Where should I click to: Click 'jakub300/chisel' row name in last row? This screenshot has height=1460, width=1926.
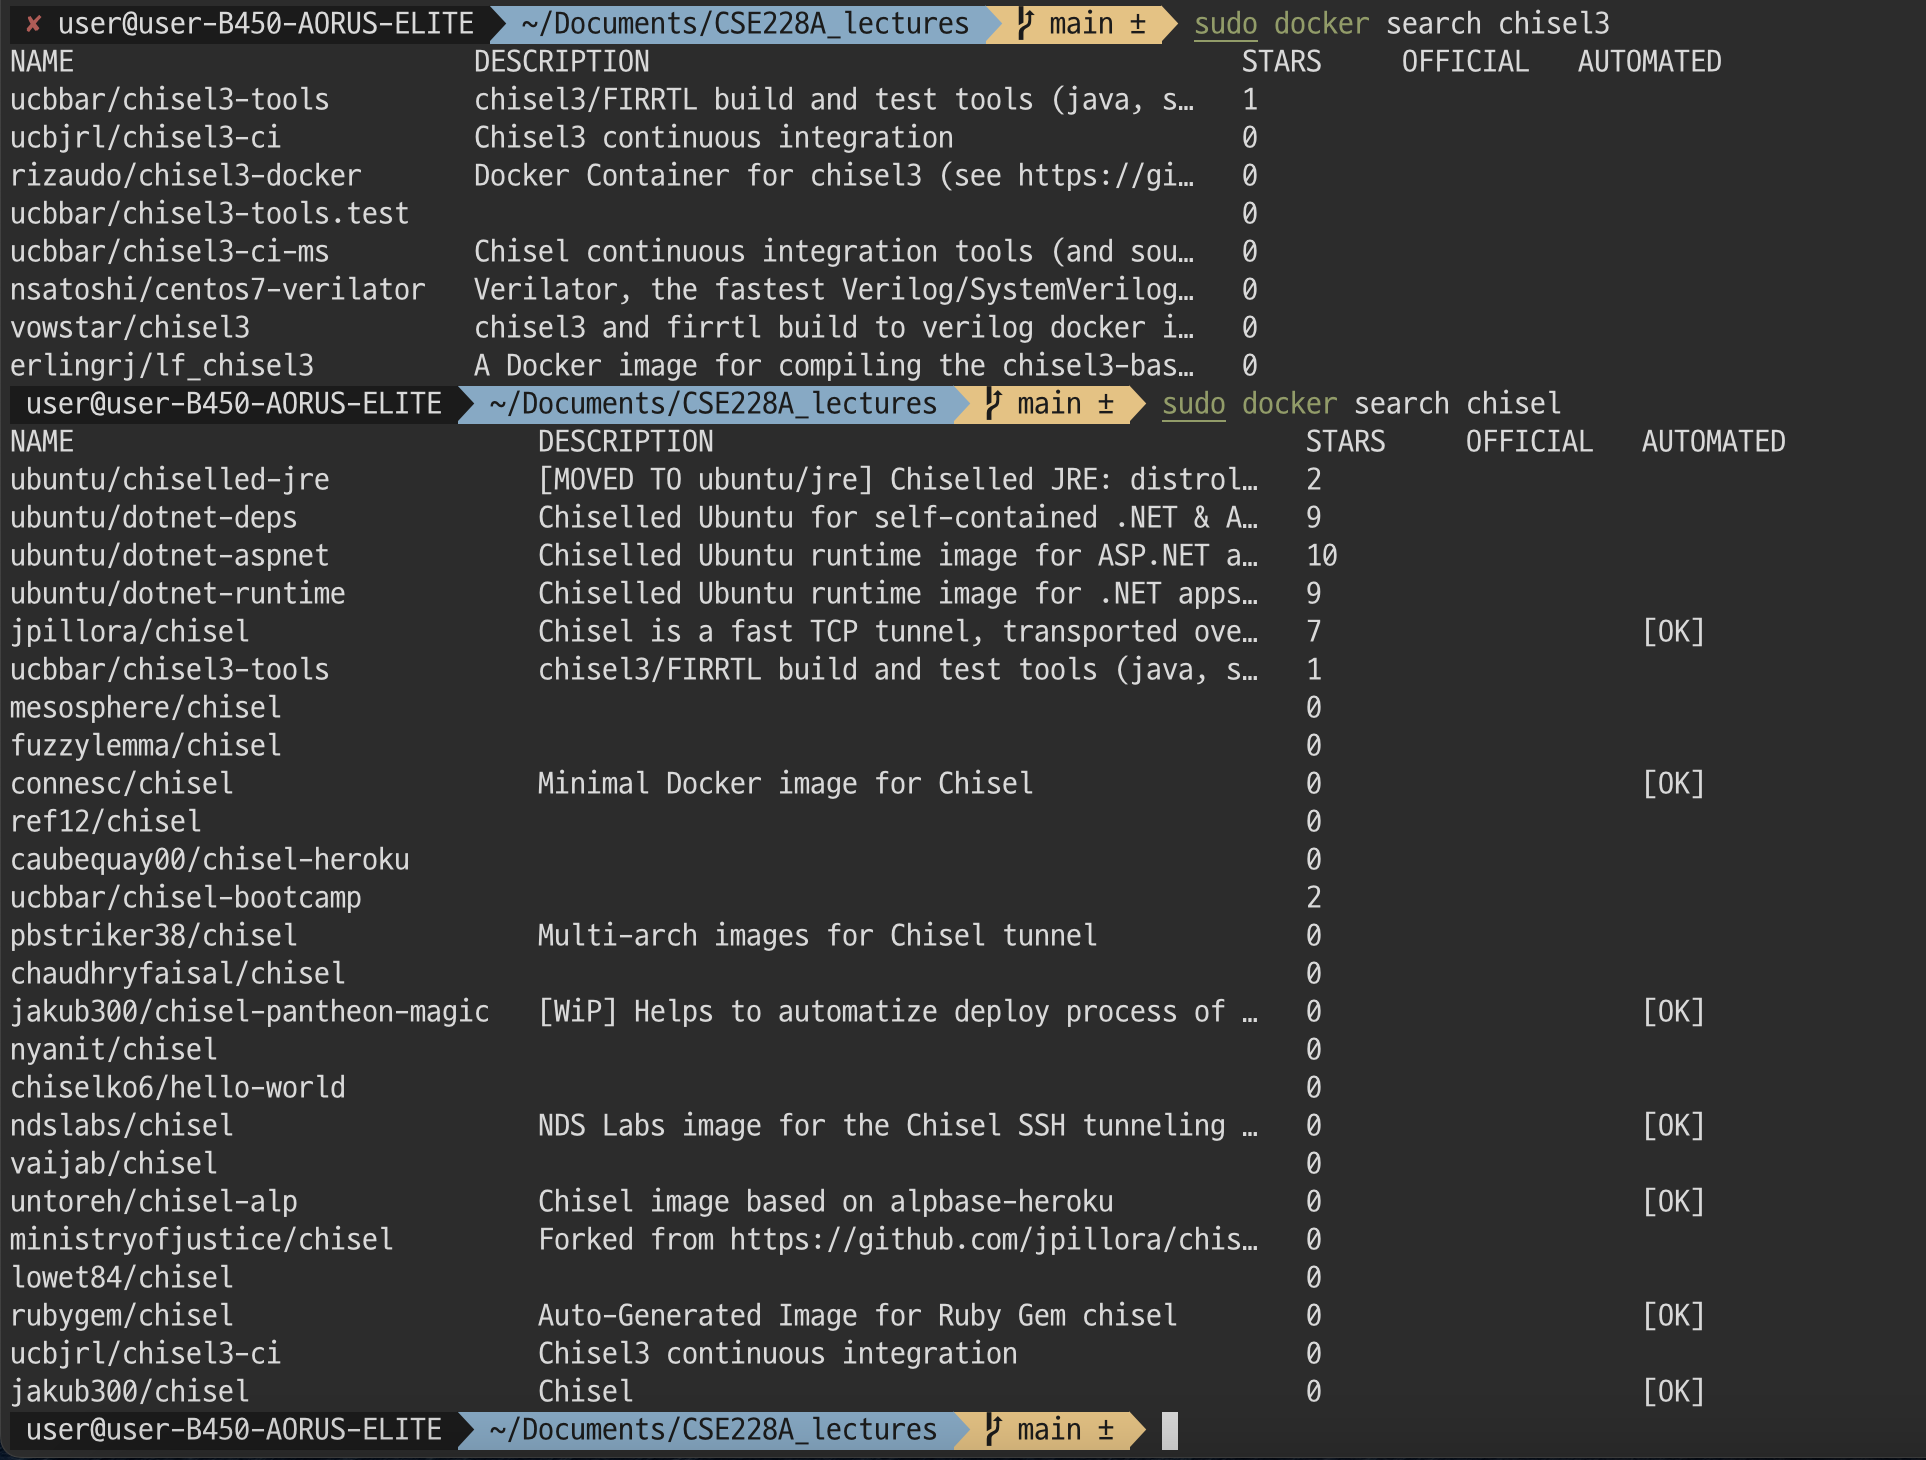(130, 1392)
